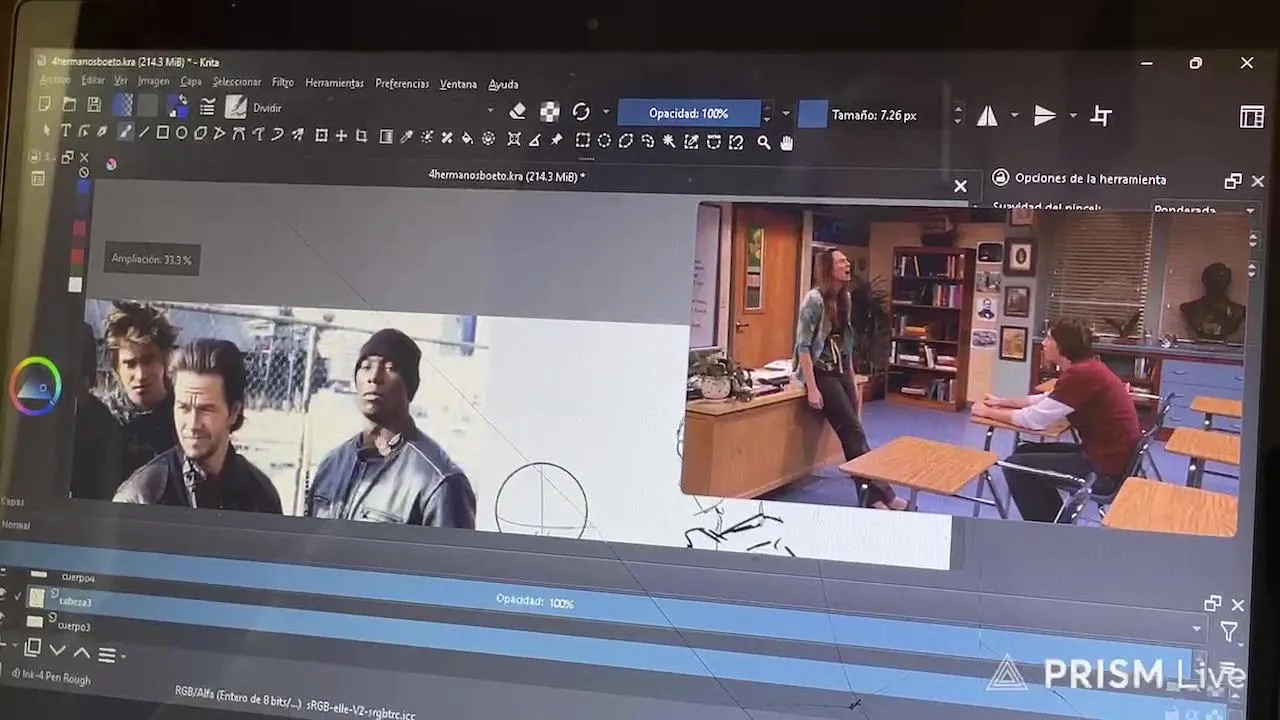Toggle the cabeza3 layer check mark

click(x=18, y=596)
